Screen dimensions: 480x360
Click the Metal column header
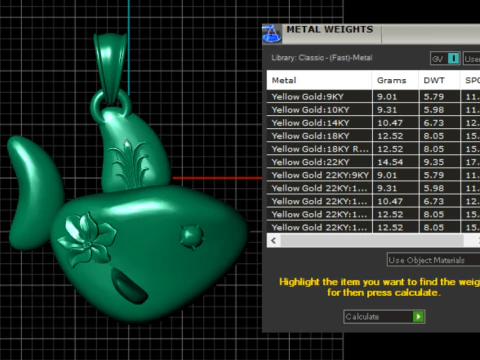[319, 80]
